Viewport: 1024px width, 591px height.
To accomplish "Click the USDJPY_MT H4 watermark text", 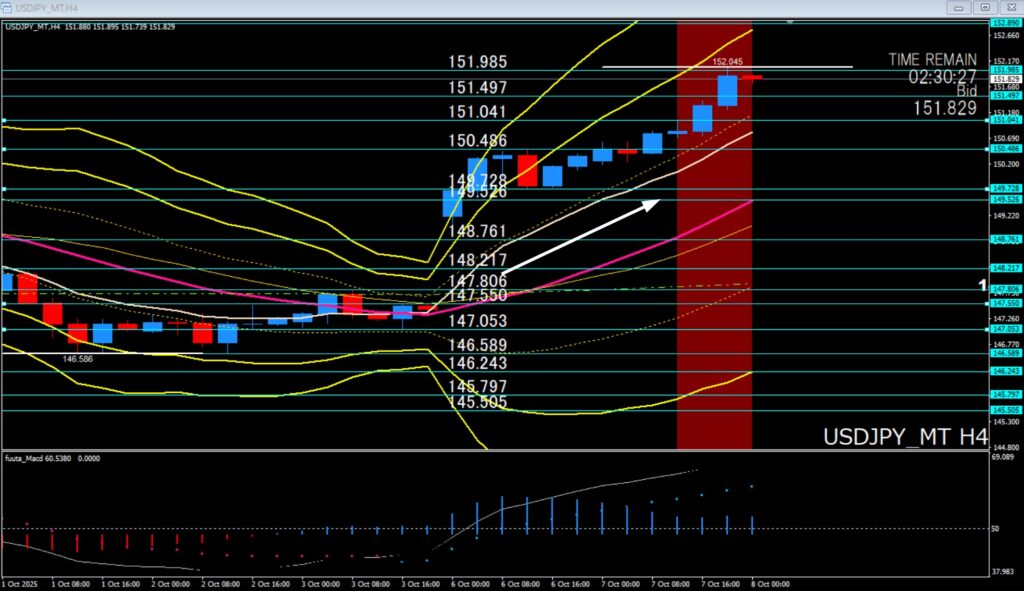I will (x=904, y=437).
